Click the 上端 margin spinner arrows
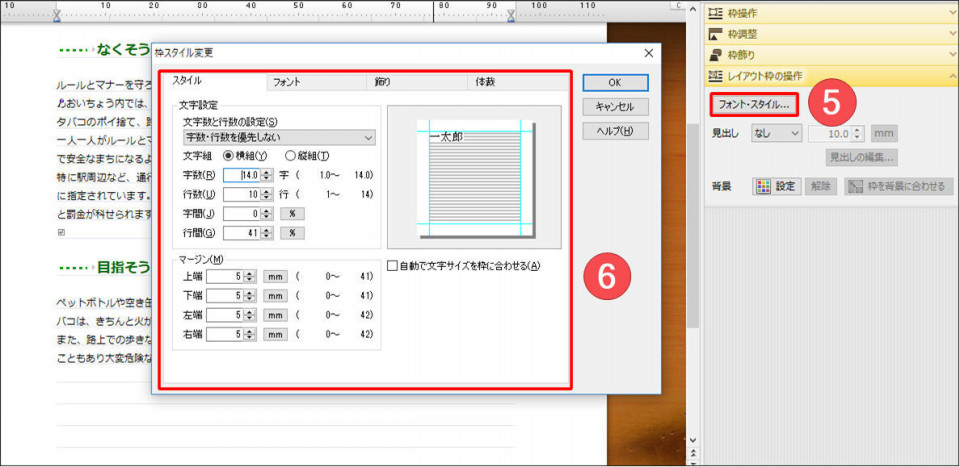 (x=249, y=277)
